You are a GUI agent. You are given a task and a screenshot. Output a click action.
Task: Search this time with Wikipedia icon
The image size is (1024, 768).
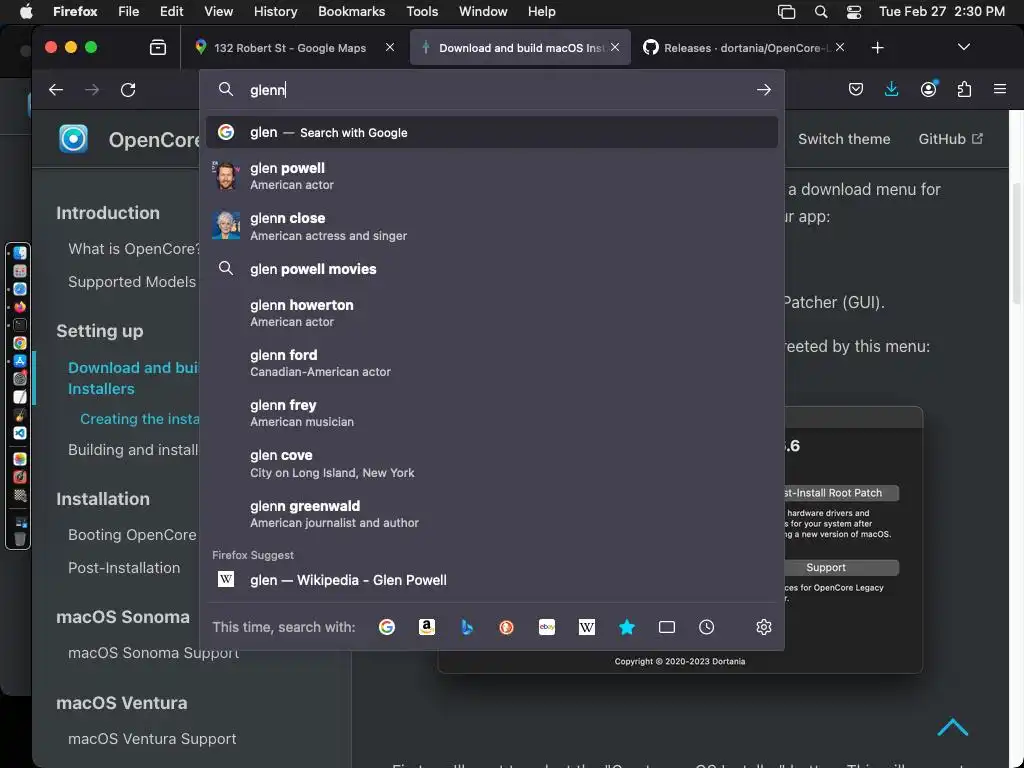tap(586, 627)
